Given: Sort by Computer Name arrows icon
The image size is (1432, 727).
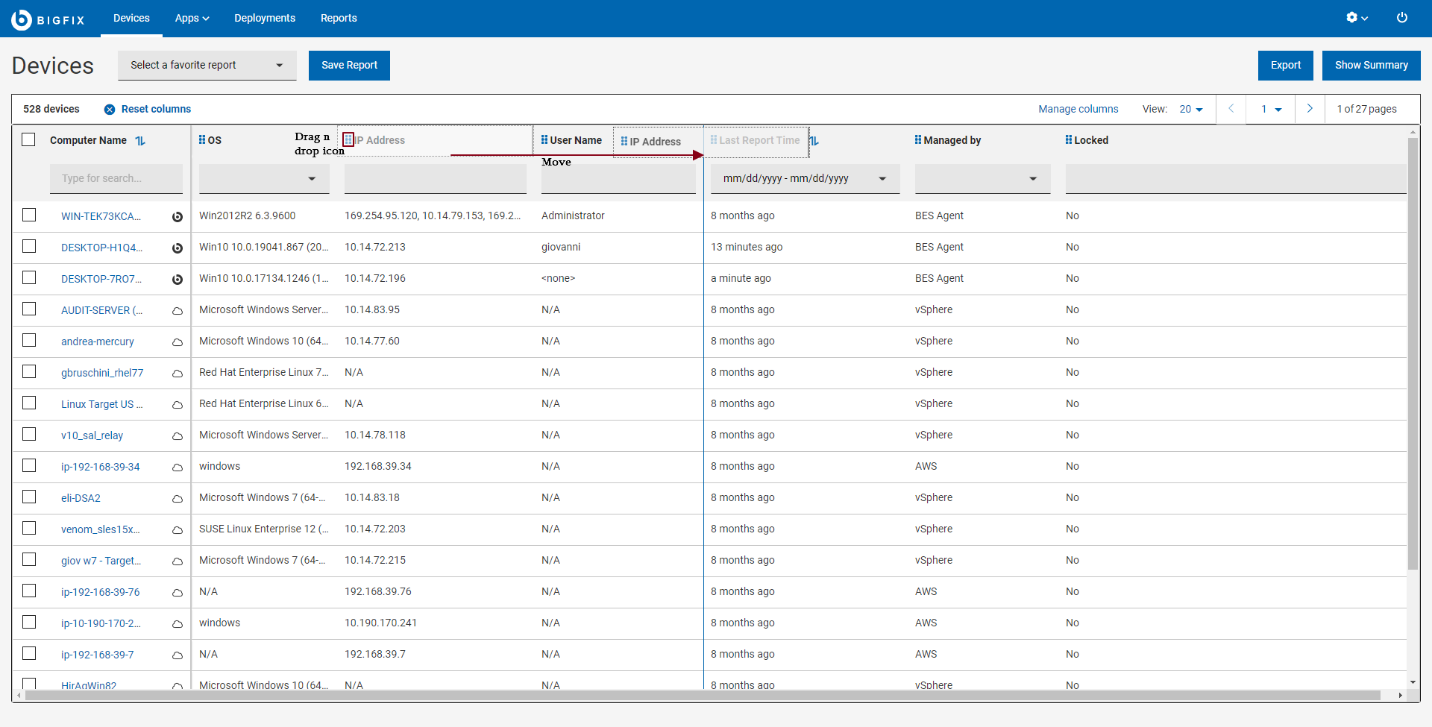Looking at the screenshot, I should tap(140, 140).
